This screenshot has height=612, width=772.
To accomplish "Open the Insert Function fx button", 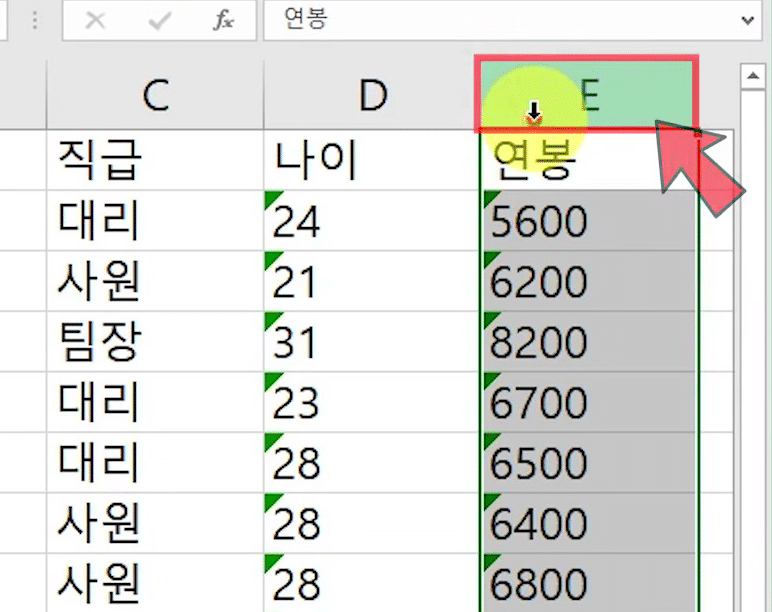I will [x=224, y=20].
